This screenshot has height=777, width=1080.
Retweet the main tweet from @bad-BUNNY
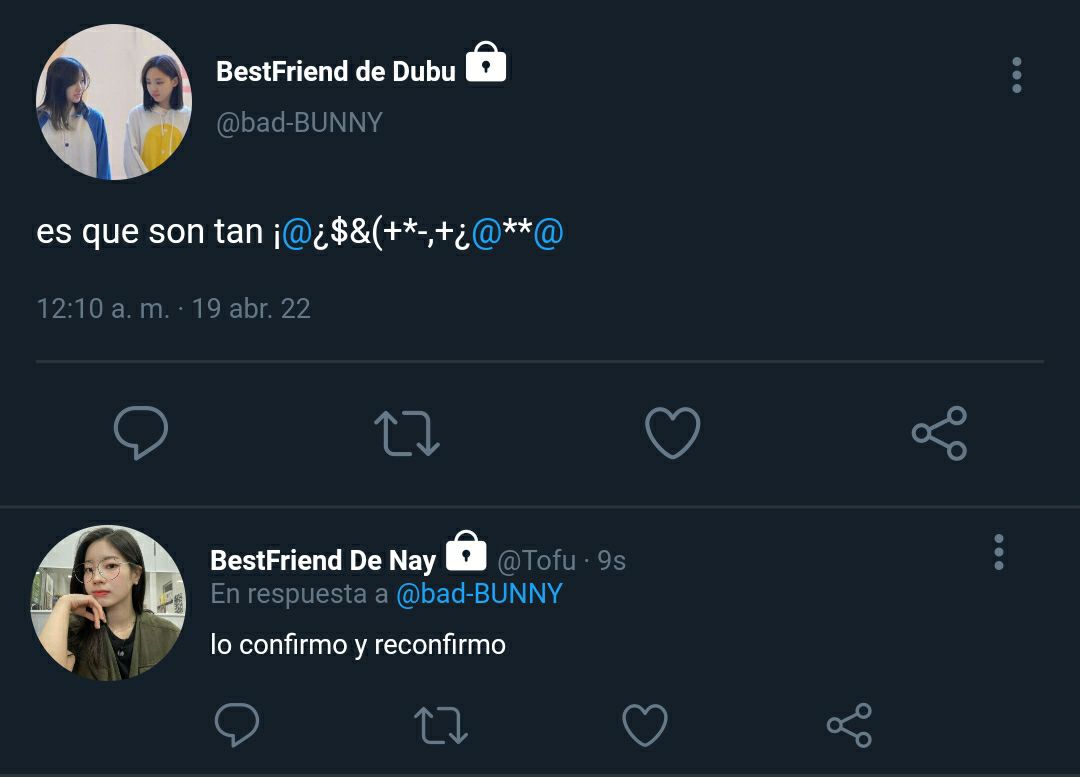(406, 433)
